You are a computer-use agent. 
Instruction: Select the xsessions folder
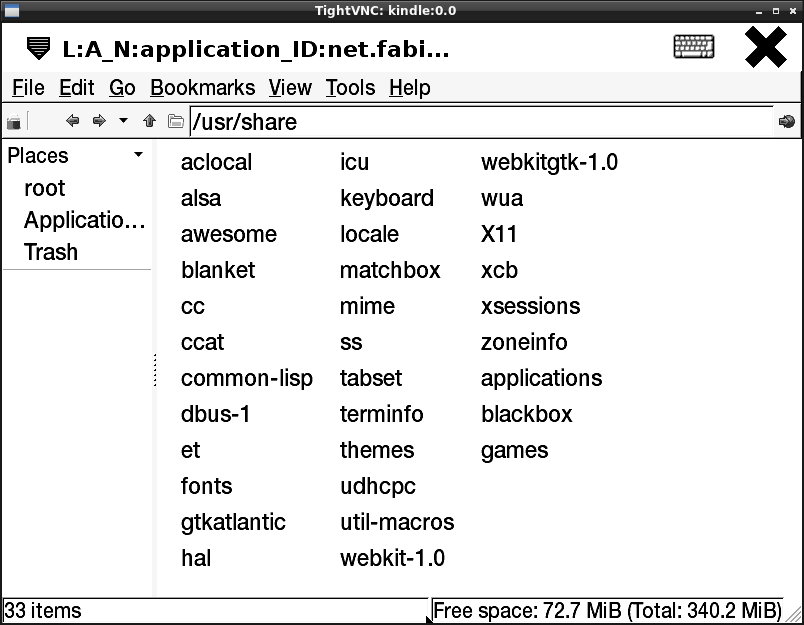point(530,307)
